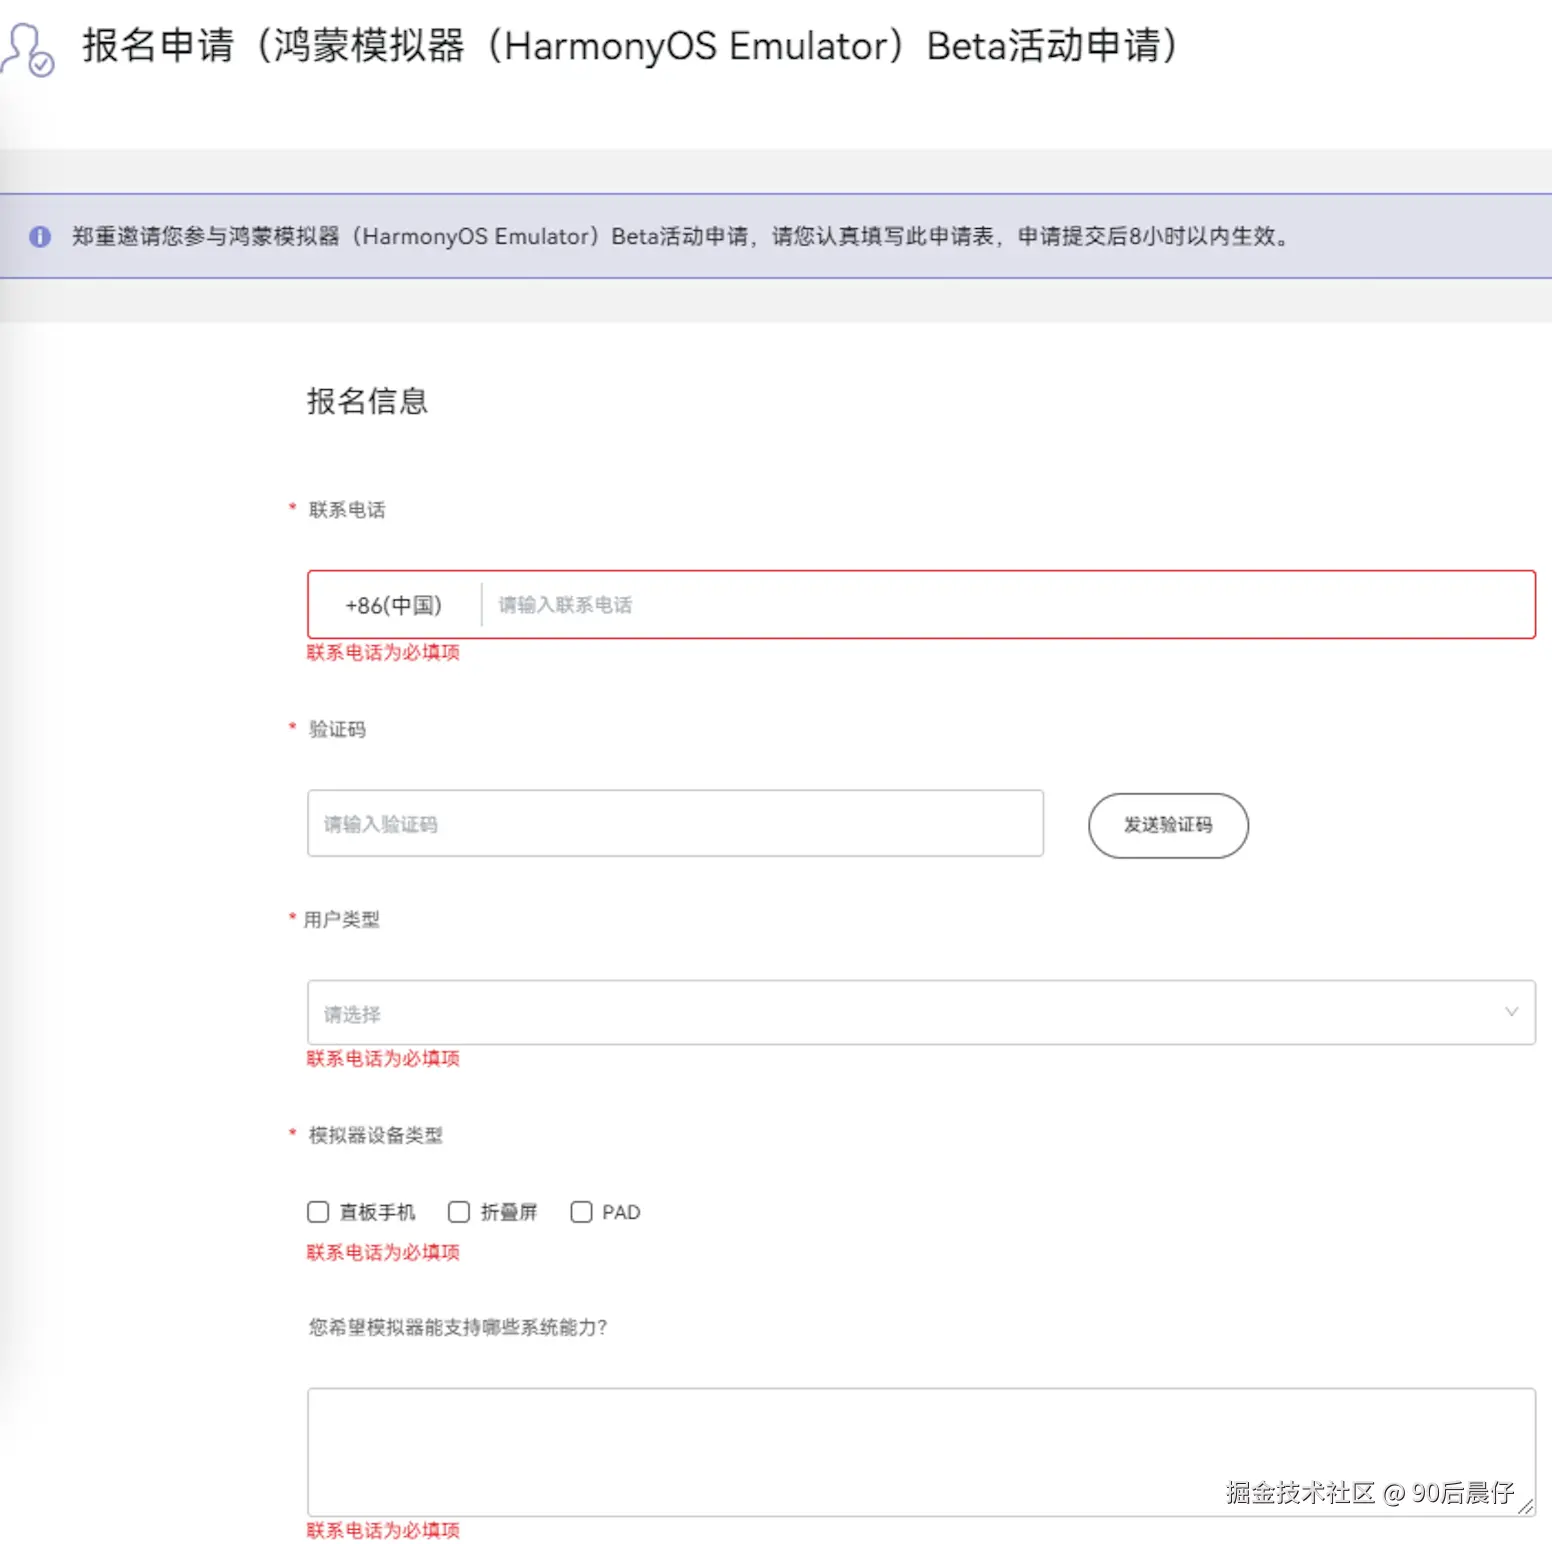Click inside the system capabilities text area
The width and height of the screenshot is (1552, 1544).
tap(921, 1452)
